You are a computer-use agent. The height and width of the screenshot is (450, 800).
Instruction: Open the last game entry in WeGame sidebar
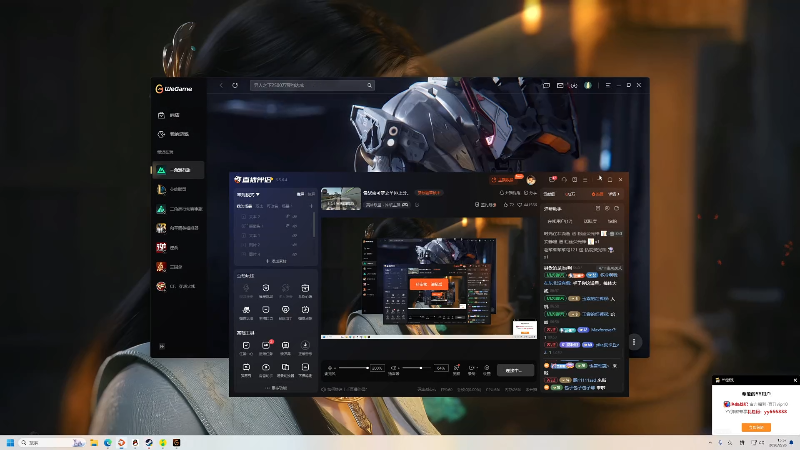pos(178,286)
